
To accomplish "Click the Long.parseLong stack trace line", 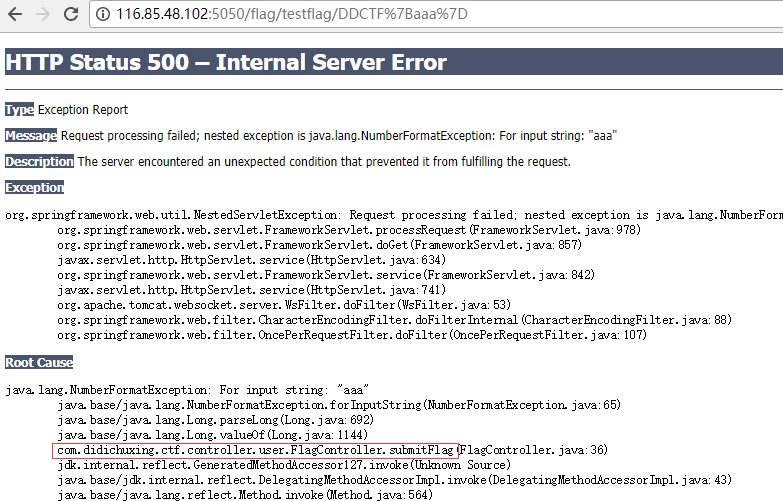I will pyautogui.click(x=214, y=420).
